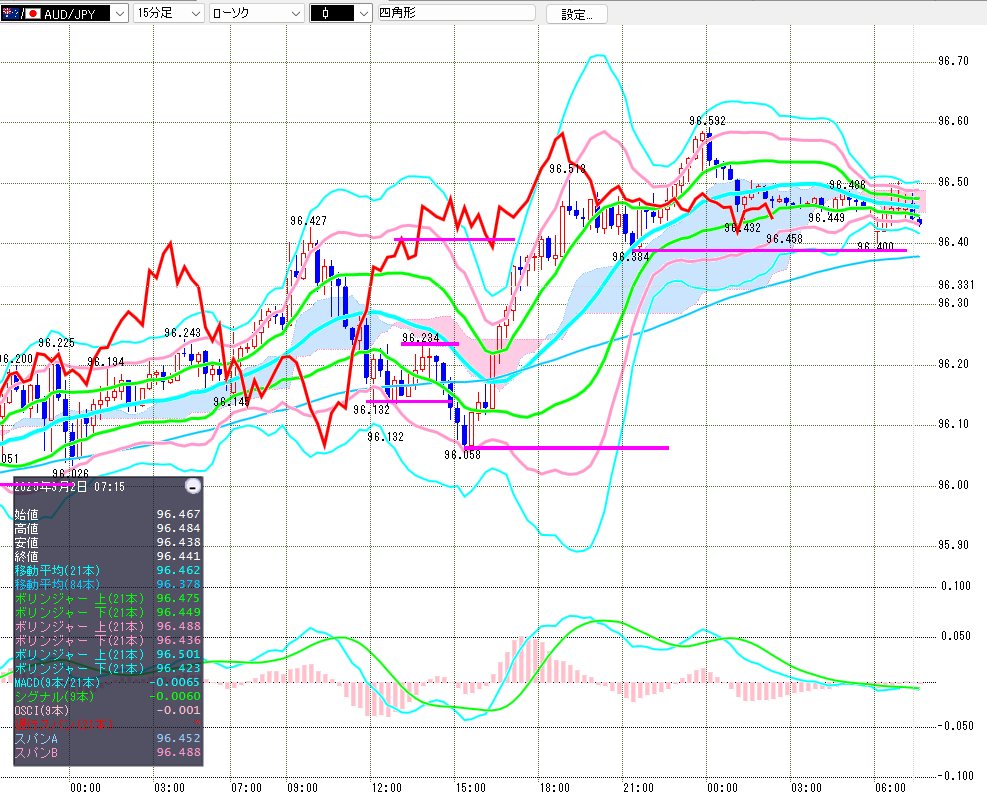Screen dimensions: 987x798
Task: Click the 15:00 time axis label
Action: [471, 788]
